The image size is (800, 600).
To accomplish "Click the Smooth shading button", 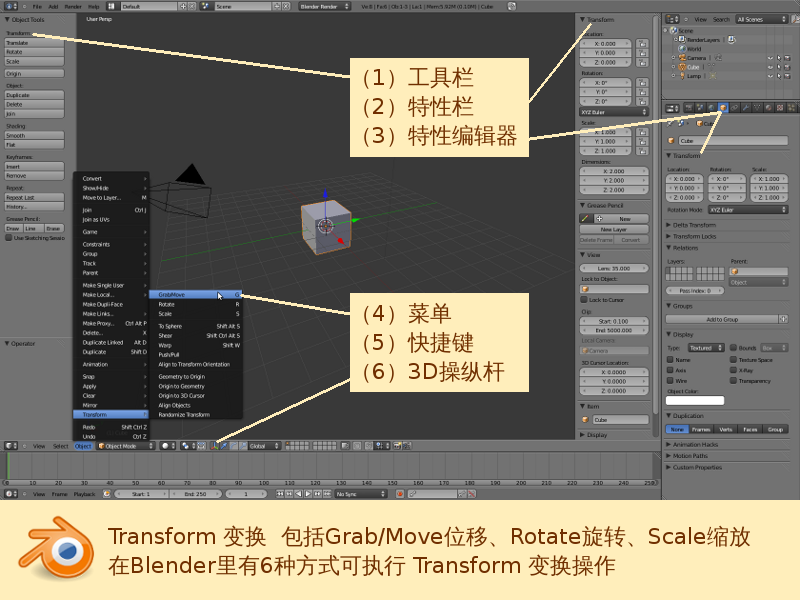I will [x=35, y=135].
